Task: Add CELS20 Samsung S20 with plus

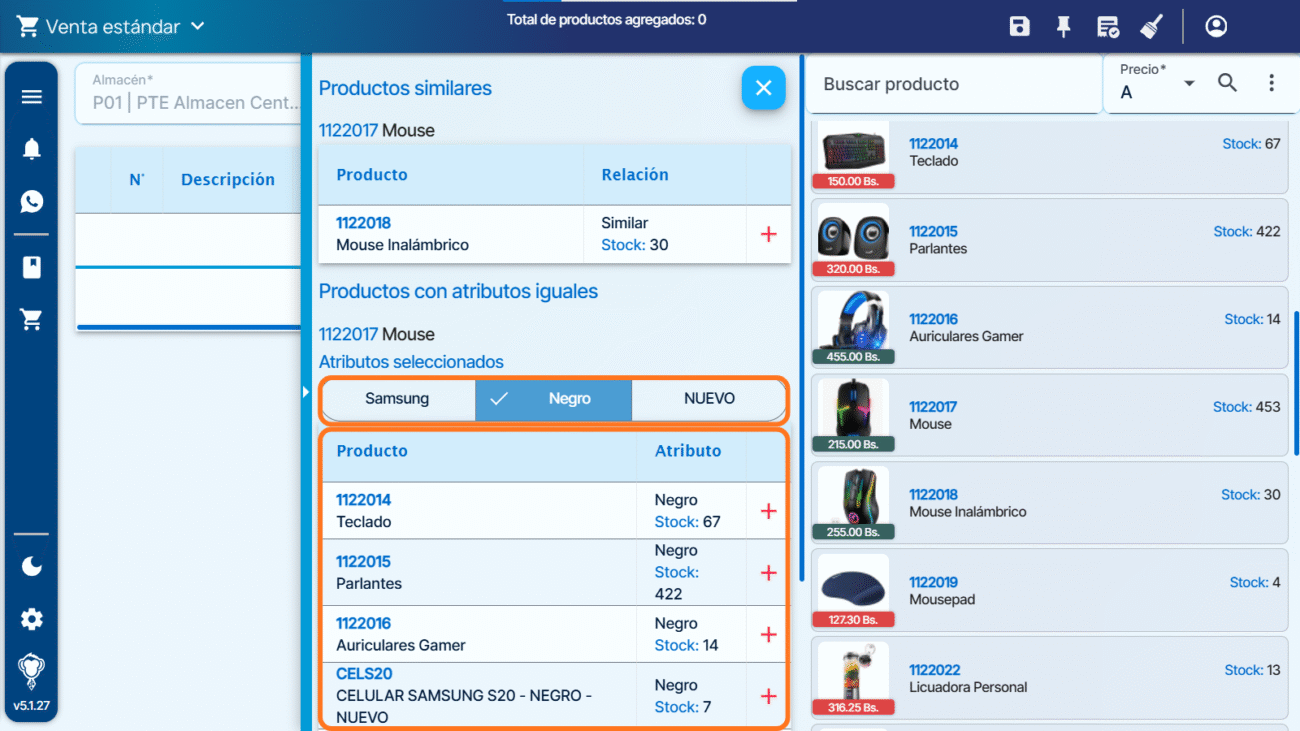Action: coord(768,696)
